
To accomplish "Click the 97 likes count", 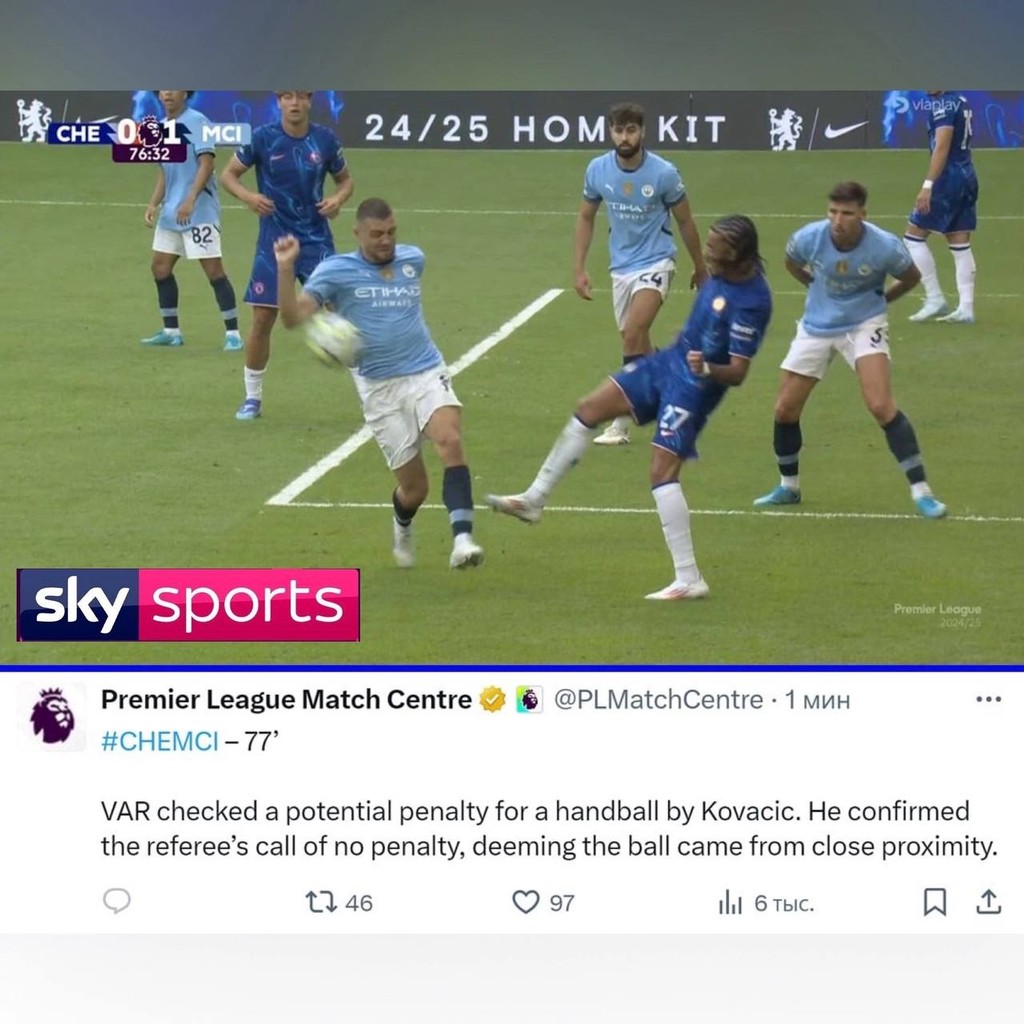I will 562,903.
